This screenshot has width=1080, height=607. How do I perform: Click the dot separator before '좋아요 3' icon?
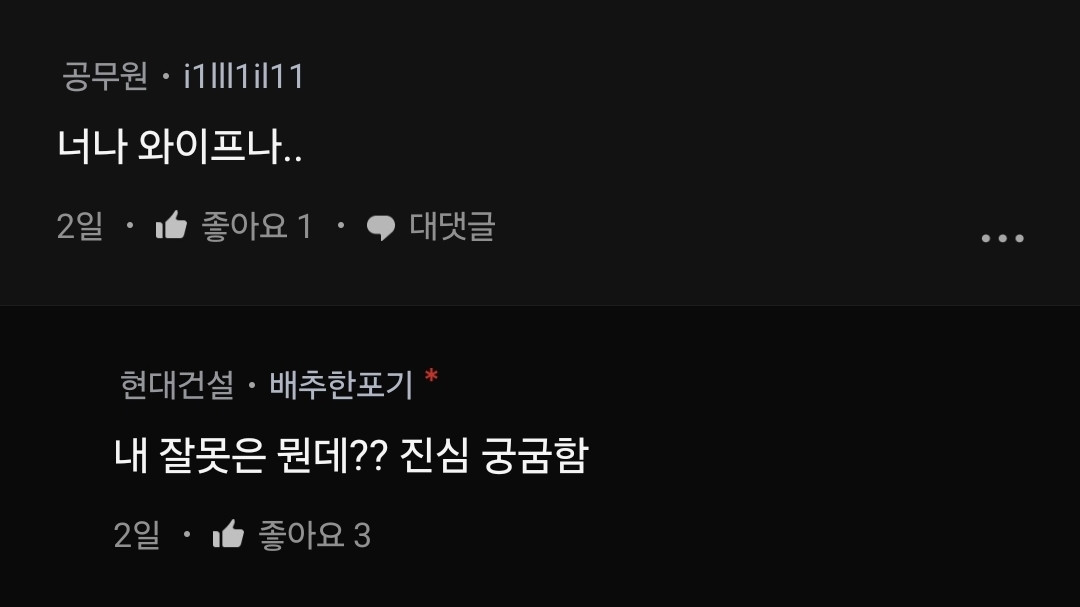(x=187, y=533)
